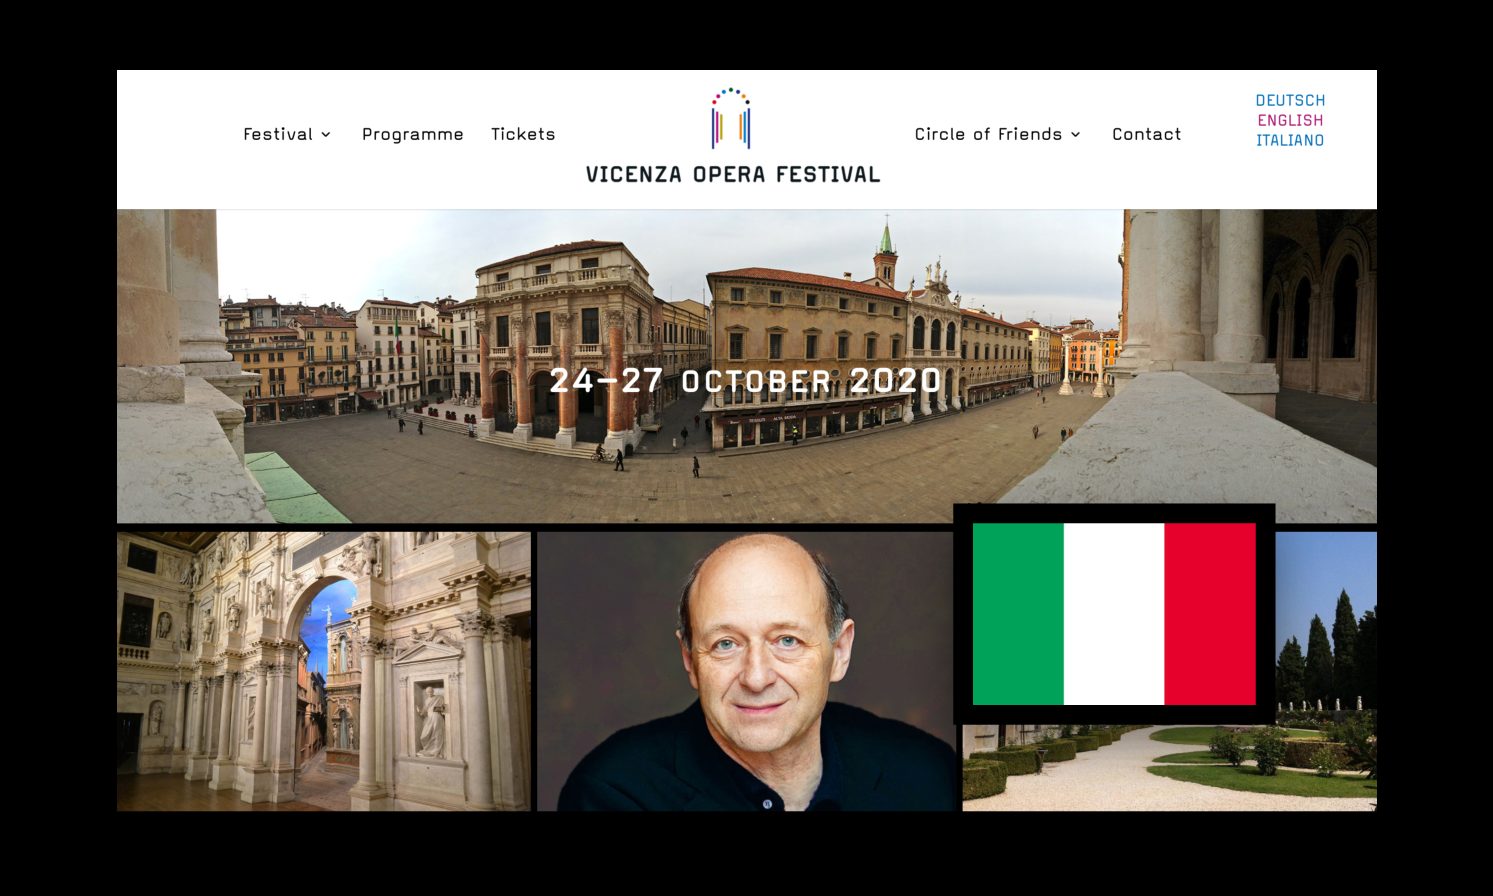The width and height of the screenshot is (1493, 896).
Task: Switch language to English
Action: 1290,120
